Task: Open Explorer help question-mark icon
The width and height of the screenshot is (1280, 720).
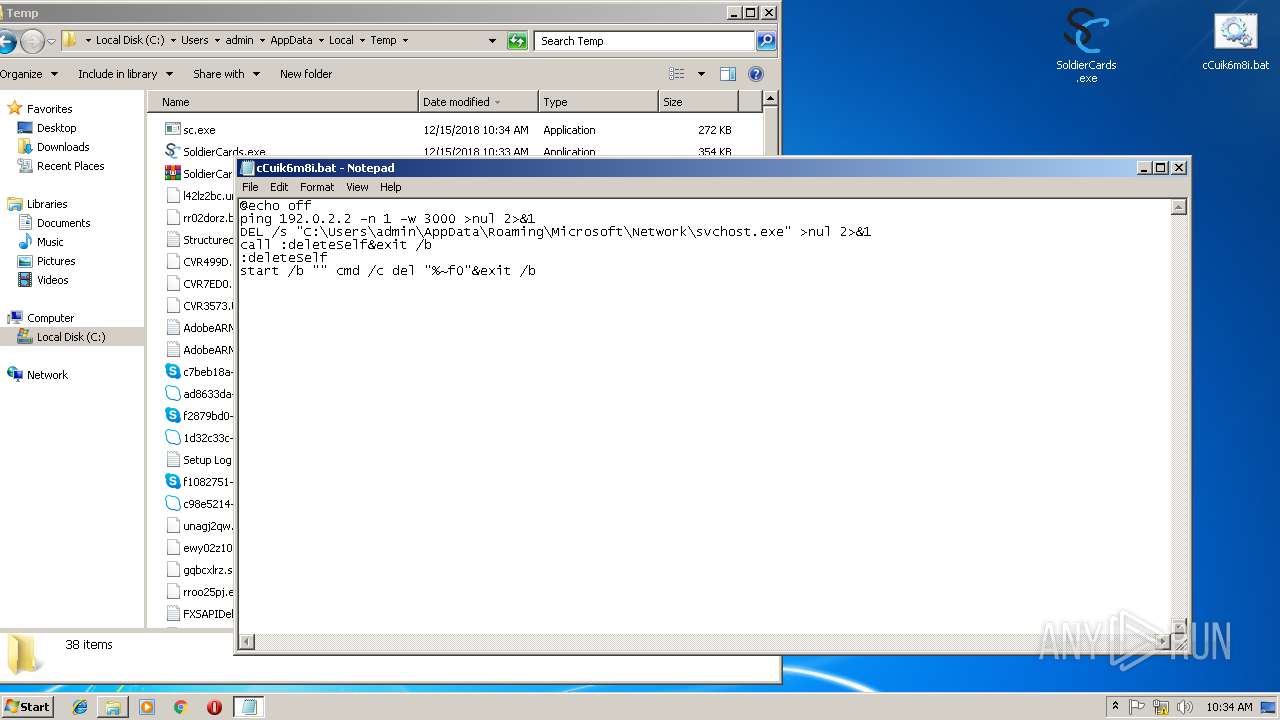Action: coord(756,74)
